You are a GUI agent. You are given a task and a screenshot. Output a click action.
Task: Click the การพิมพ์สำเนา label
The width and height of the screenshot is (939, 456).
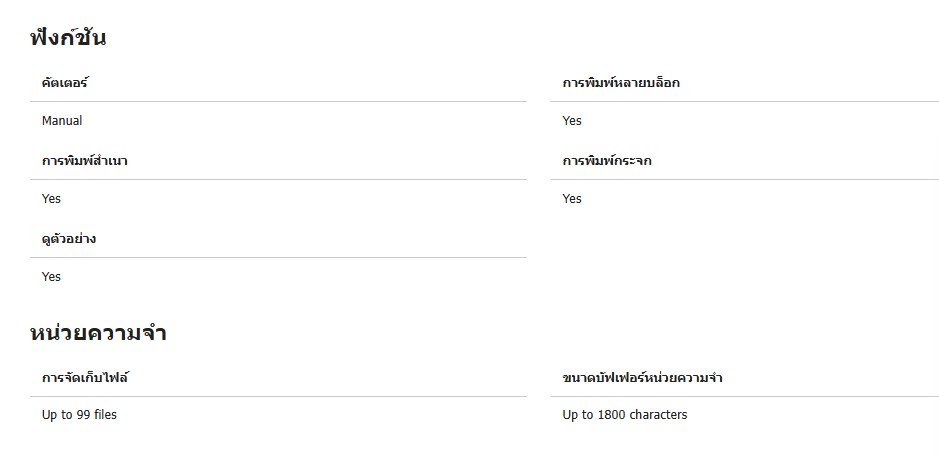point(84,161)
